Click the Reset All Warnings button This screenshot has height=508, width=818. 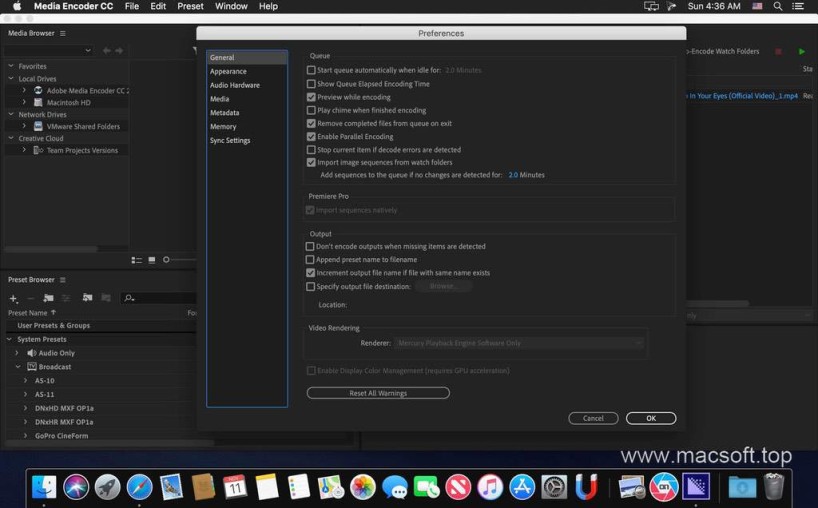[378, 393]
